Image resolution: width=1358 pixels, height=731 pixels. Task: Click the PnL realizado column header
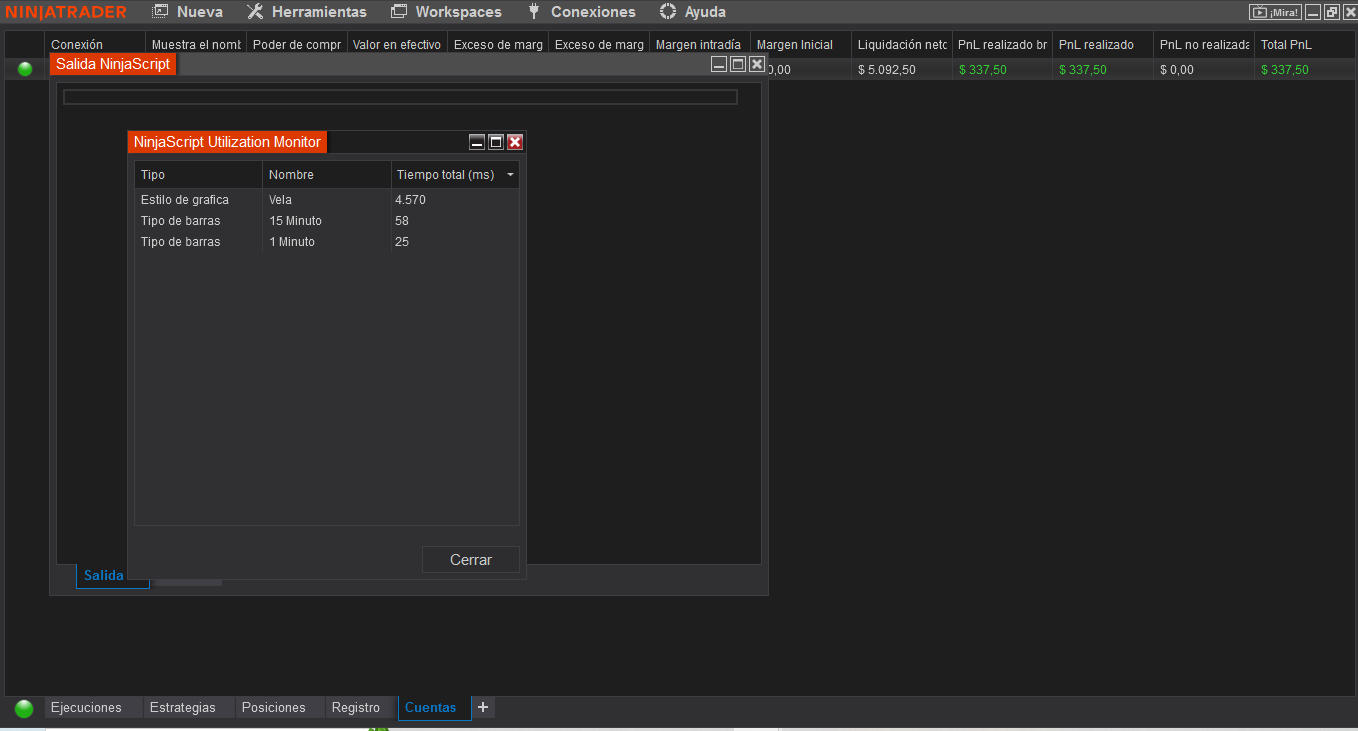(x=1103, y=45)
